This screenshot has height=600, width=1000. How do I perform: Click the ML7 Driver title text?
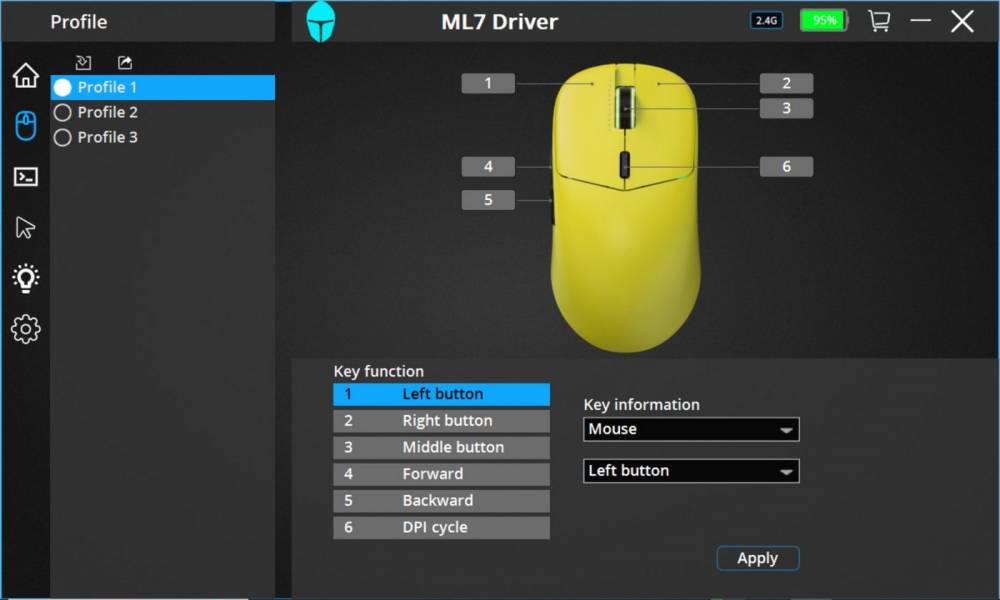click(x=499, y=22)
